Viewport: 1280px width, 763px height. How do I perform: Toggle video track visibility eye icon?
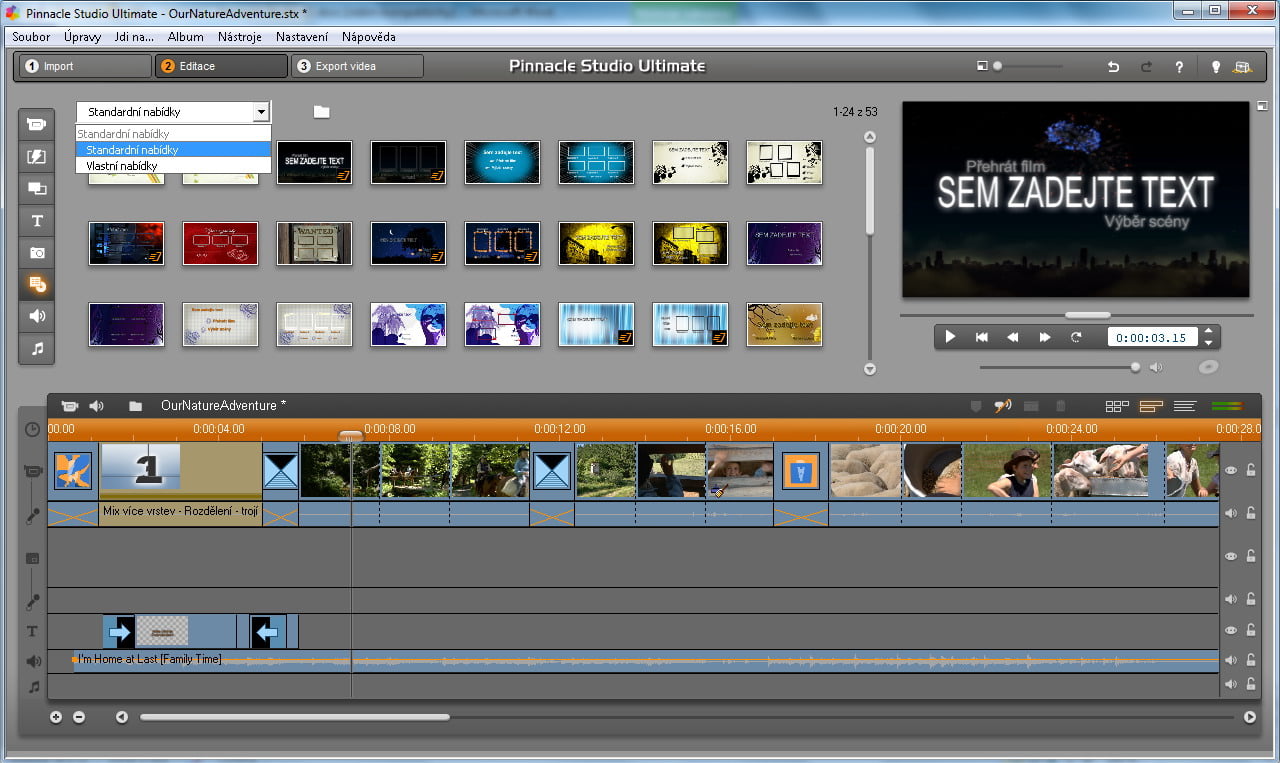1231,471
